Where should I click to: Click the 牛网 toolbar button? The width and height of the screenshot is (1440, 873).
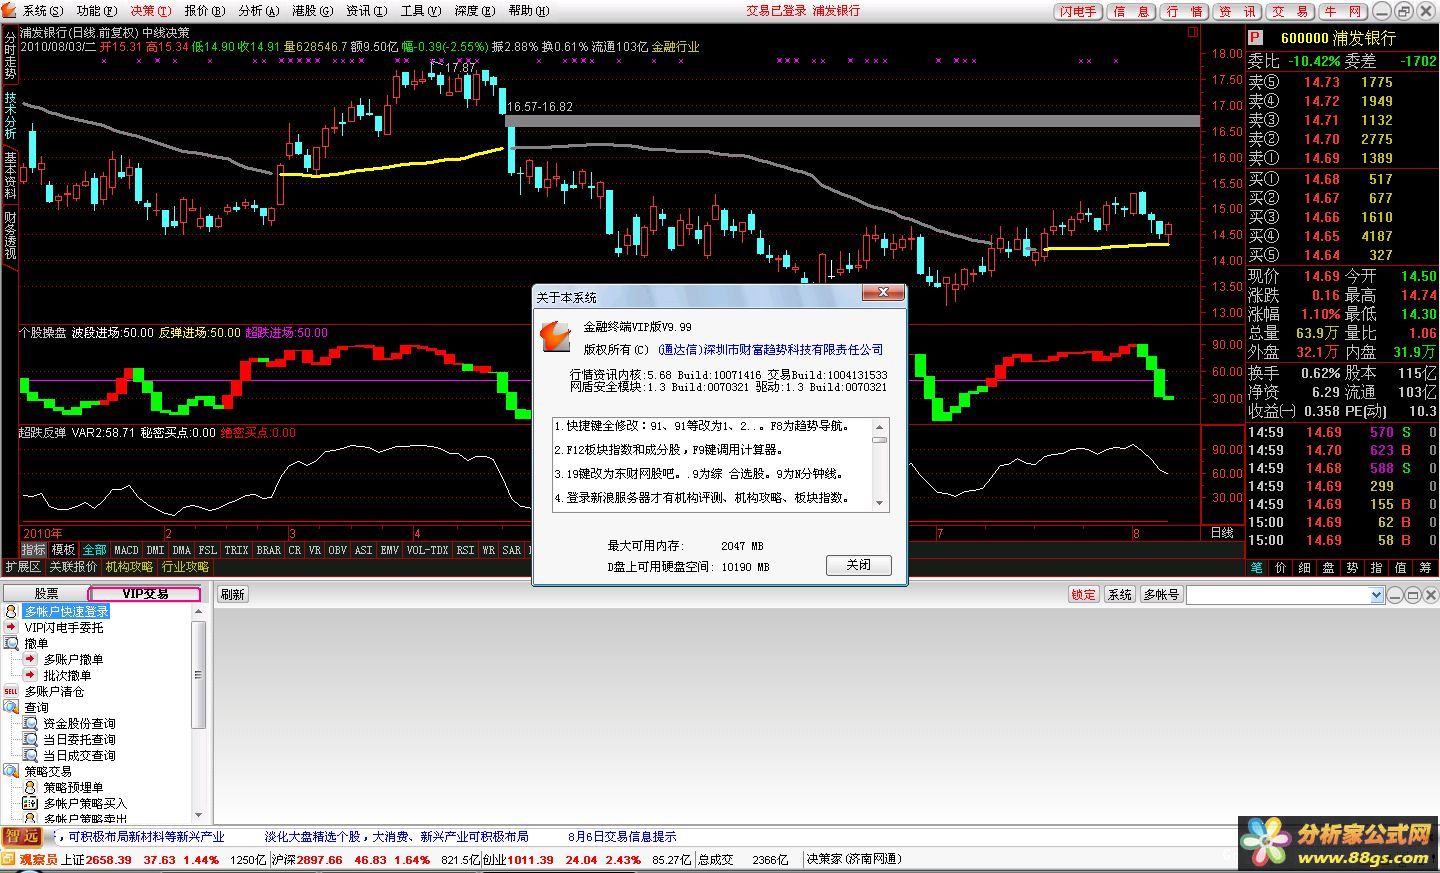pos(1342,11)
